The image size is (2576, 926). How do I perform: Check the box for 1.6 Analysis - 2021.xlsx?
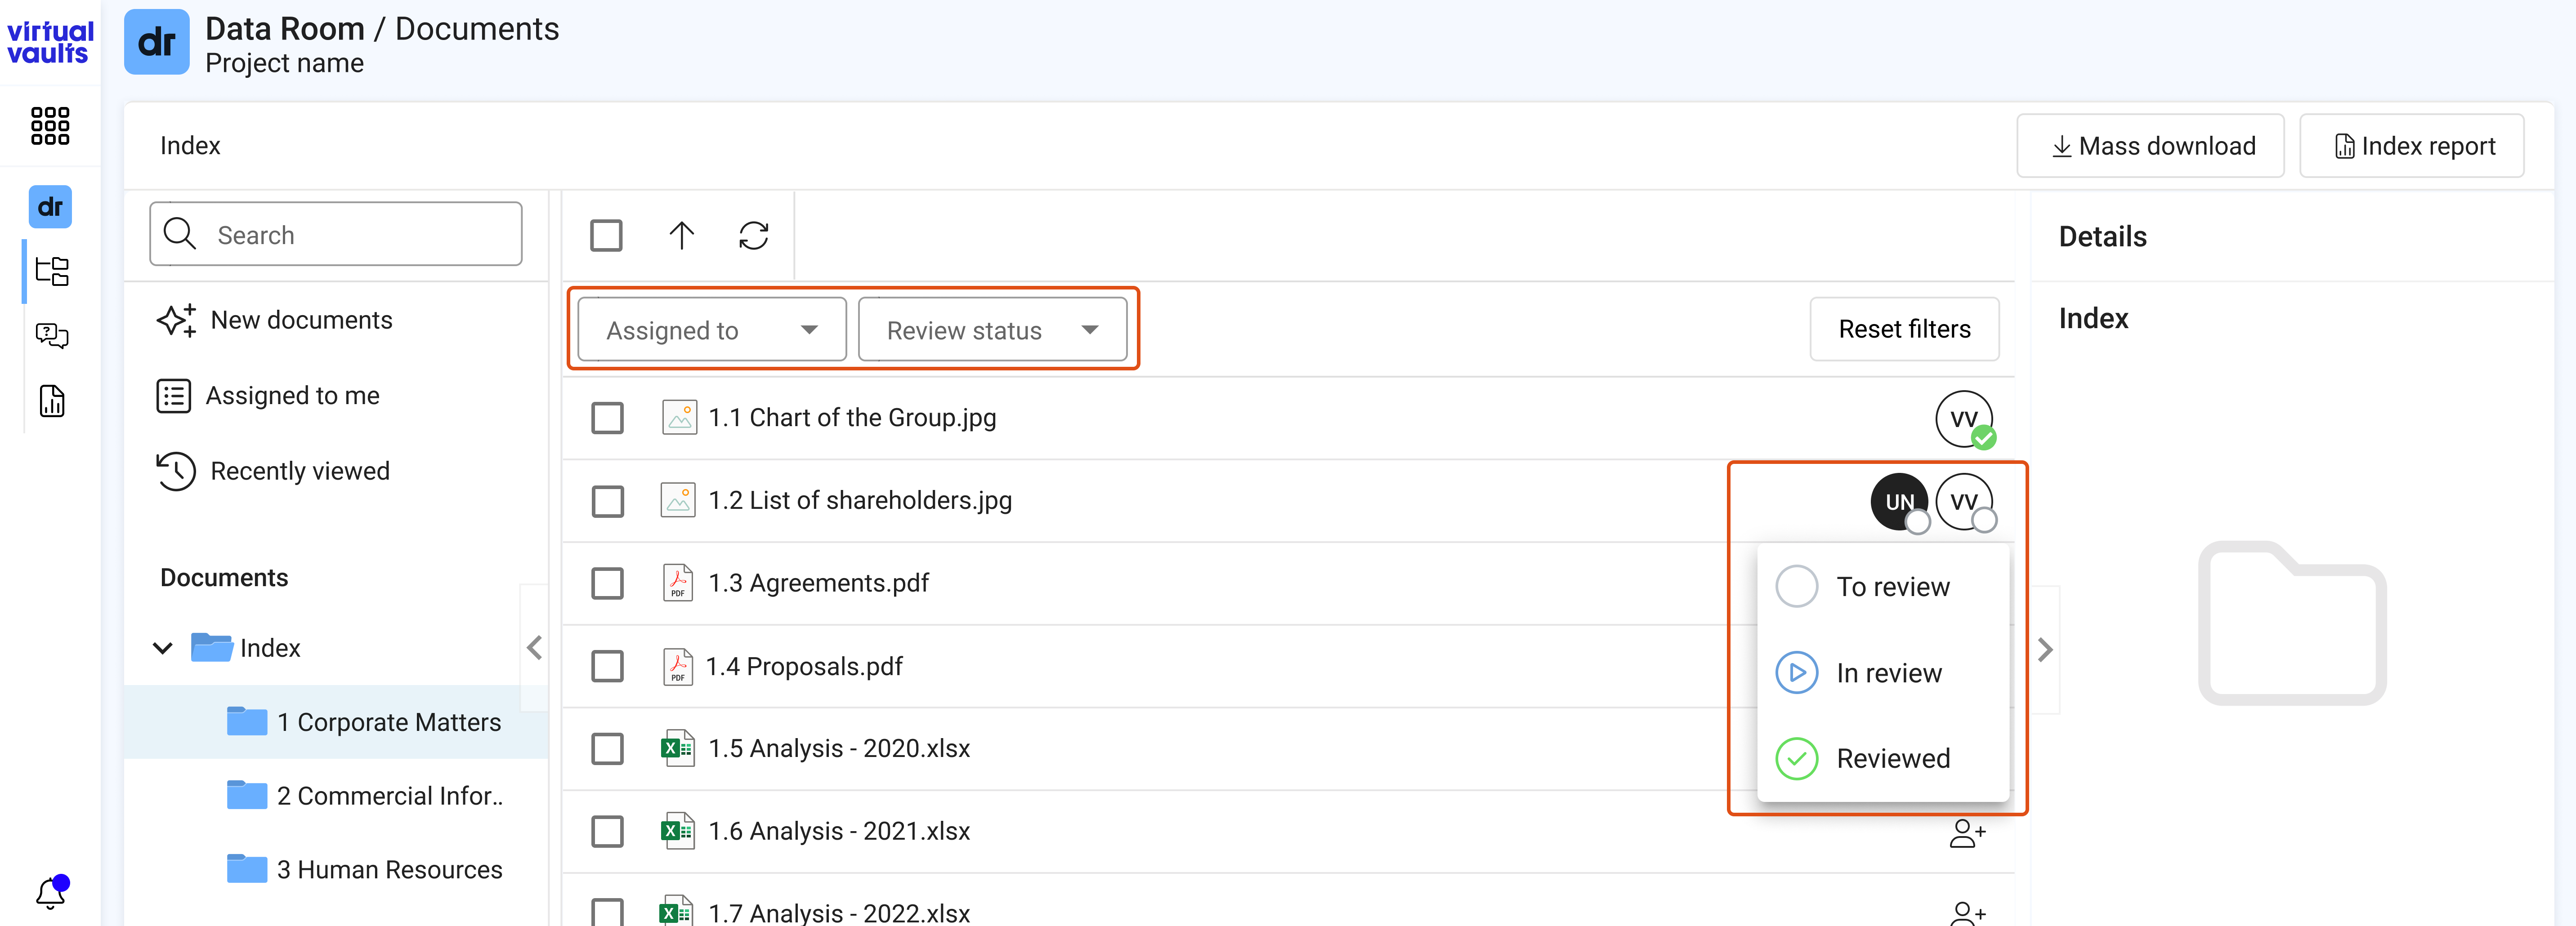[x=607, y=832]
